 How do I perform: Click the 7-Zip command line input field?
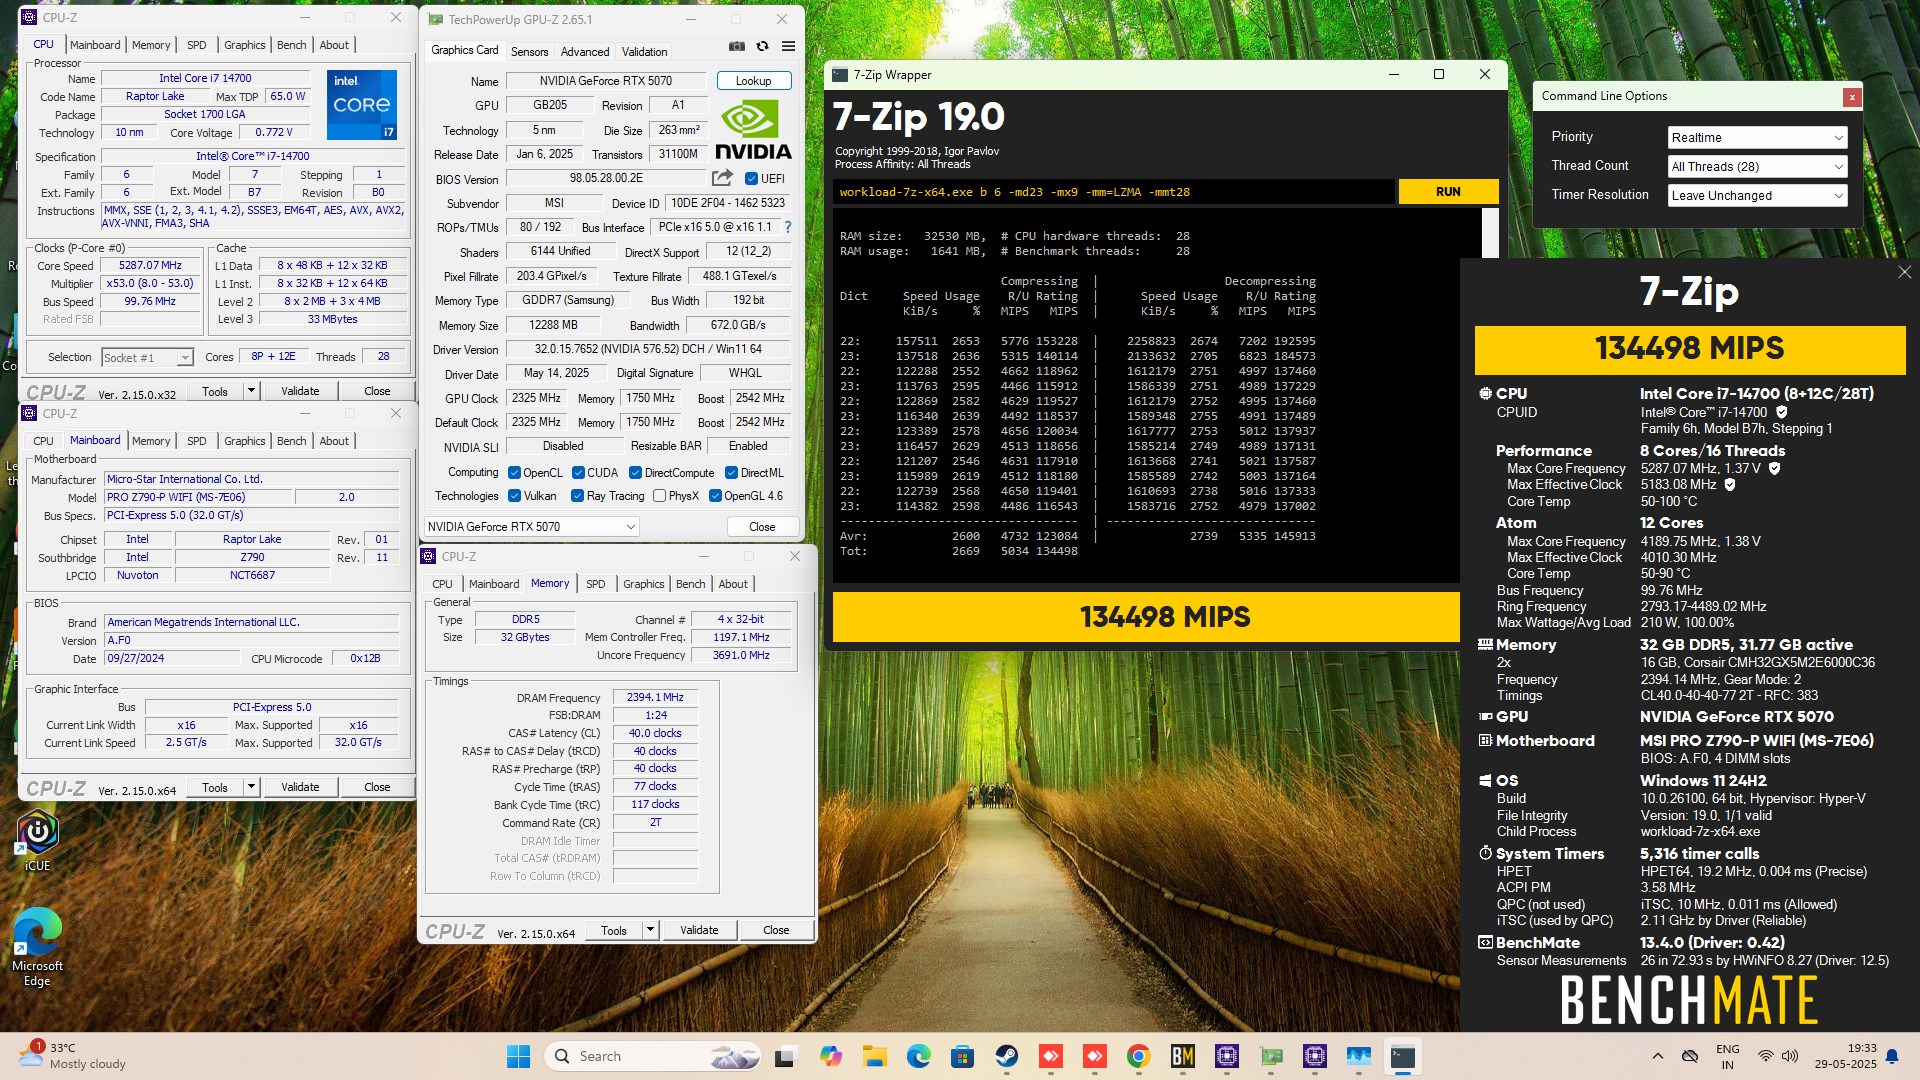tap(1113, 192)
